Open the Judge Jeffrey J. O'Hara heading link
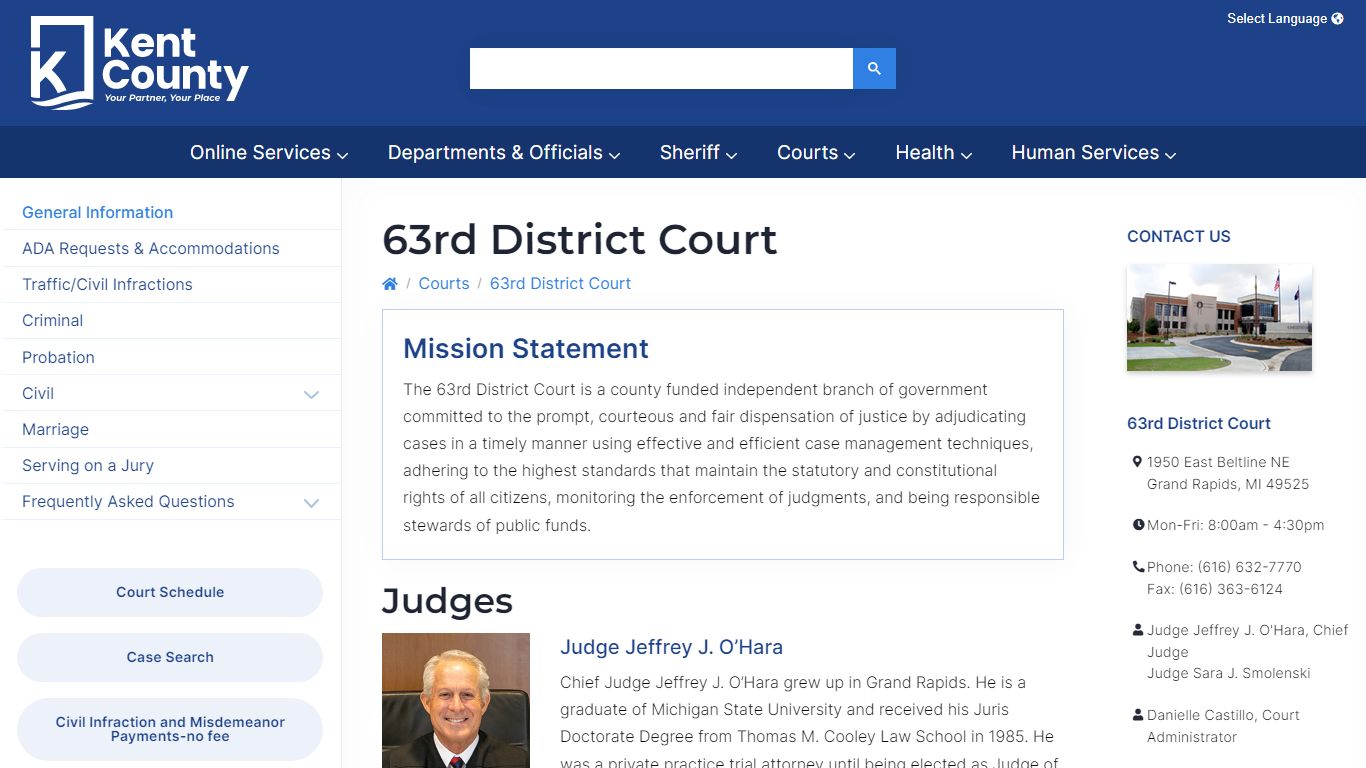This screenshot has width=1366, height=768. pos(671,647)
